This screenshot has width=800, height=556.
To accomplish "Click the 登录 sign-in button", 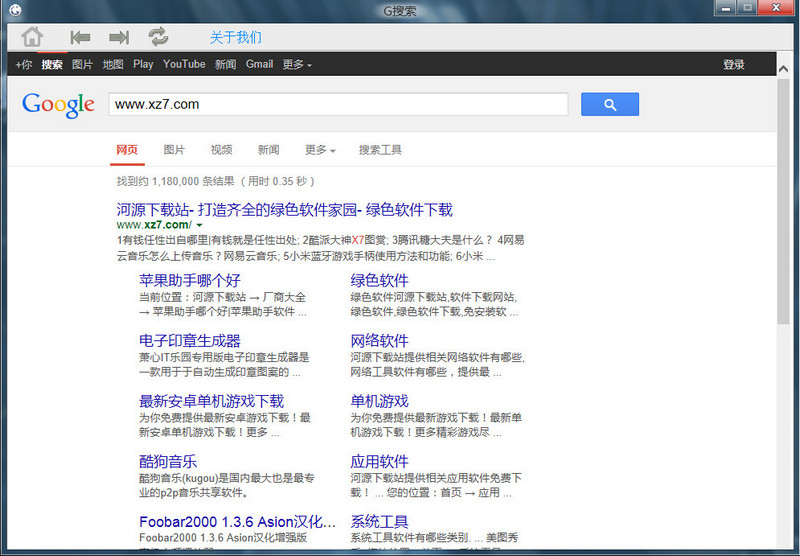I will (x=734, y=64).
